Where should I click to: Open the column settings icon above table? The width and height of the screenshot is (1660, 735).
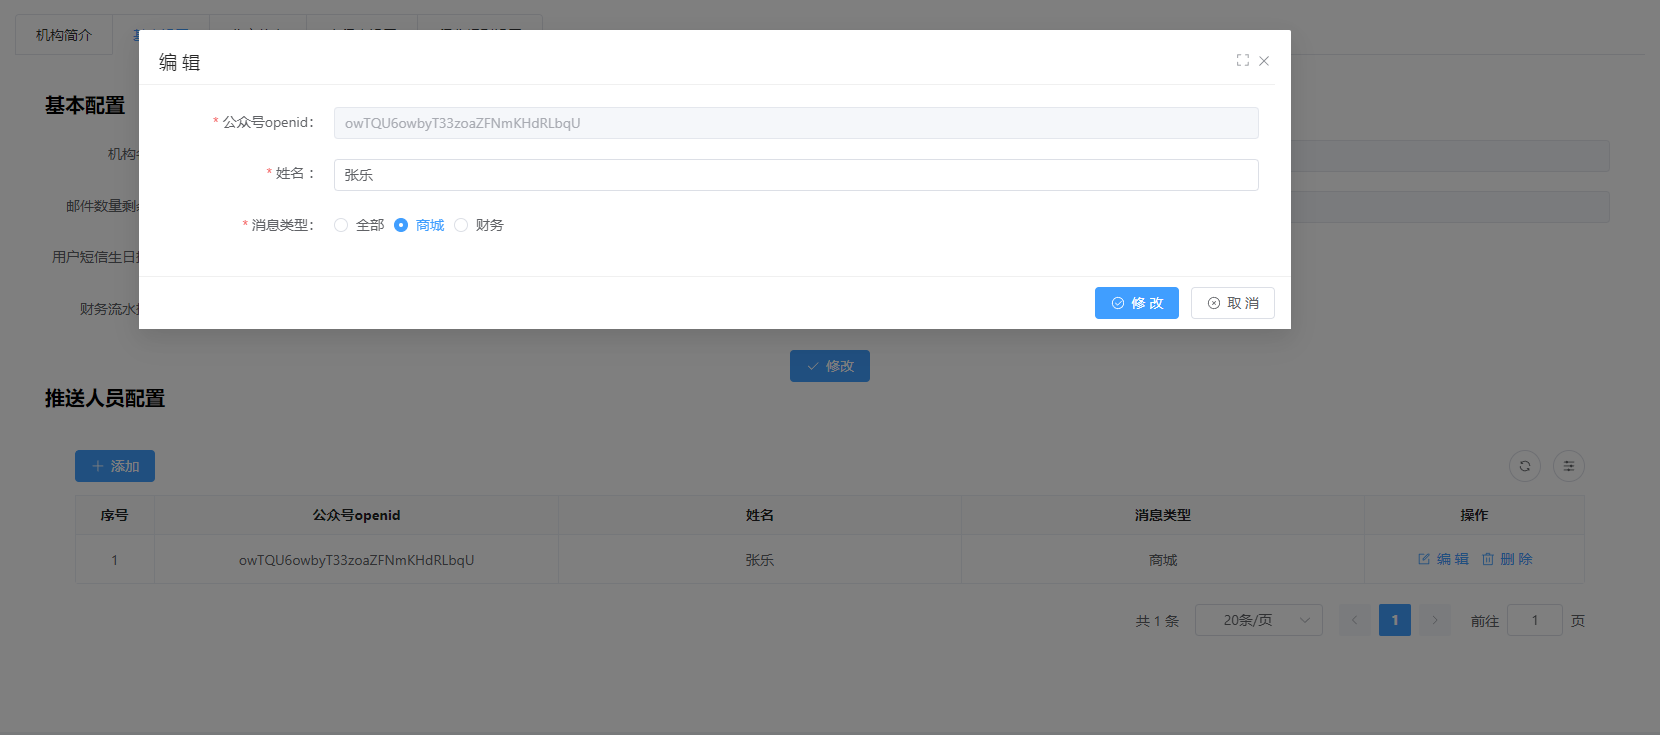click(1568, 466)
